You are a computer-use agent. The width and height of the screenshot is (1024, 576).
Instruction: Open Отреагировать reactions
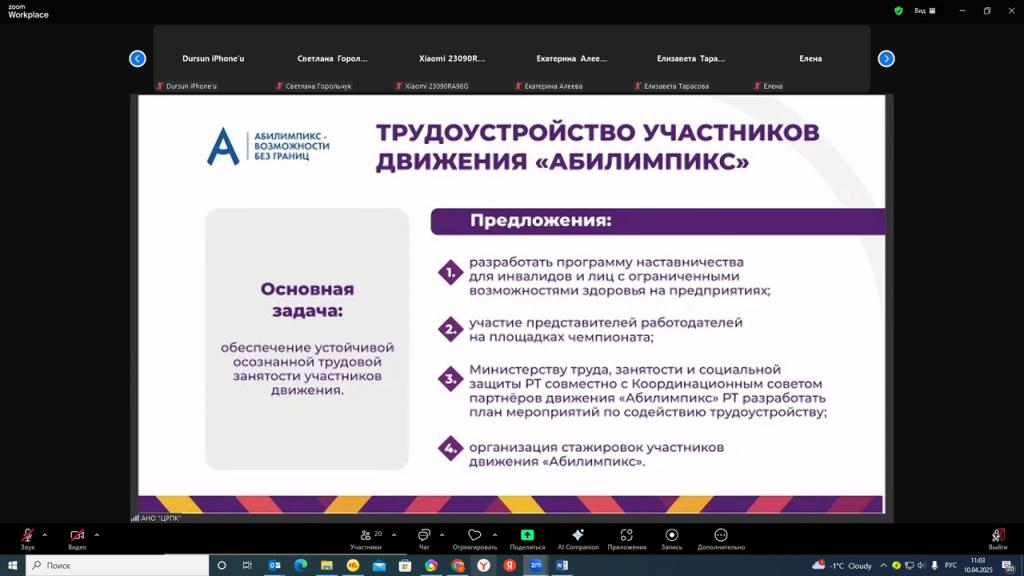click(x=475, y=538)
